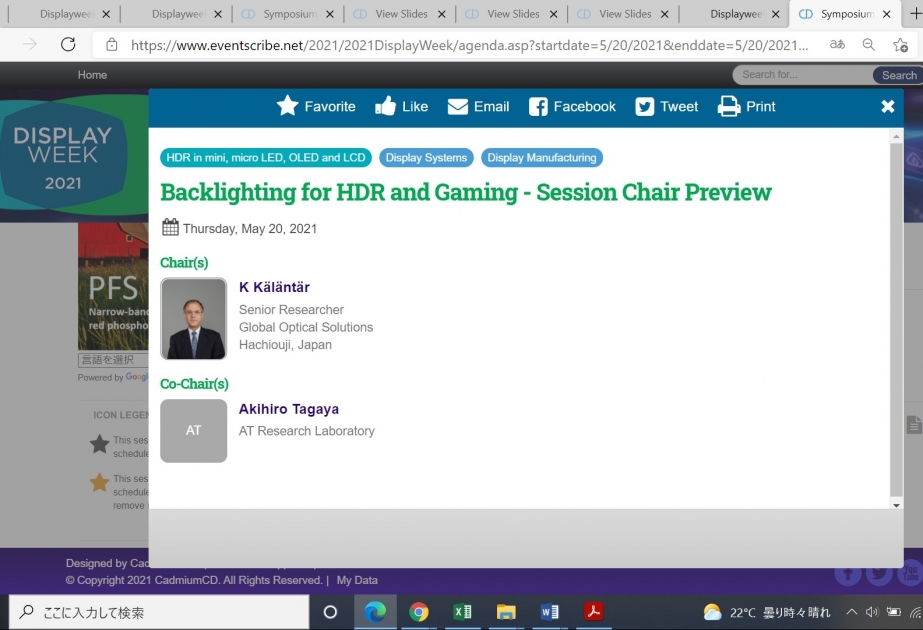923x630 pixels.
Task: Open Akihiro Tagaya's profile link
Action: (288, 409)
